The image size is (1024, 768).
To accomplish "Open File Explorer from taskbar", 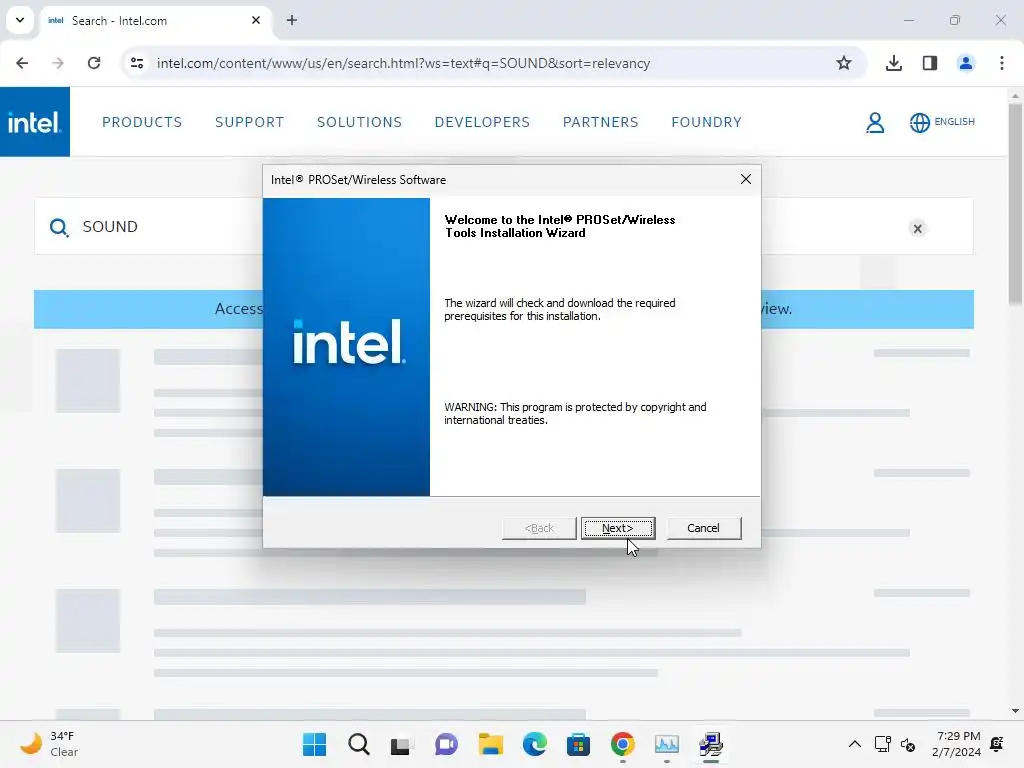I will (490, 744).
